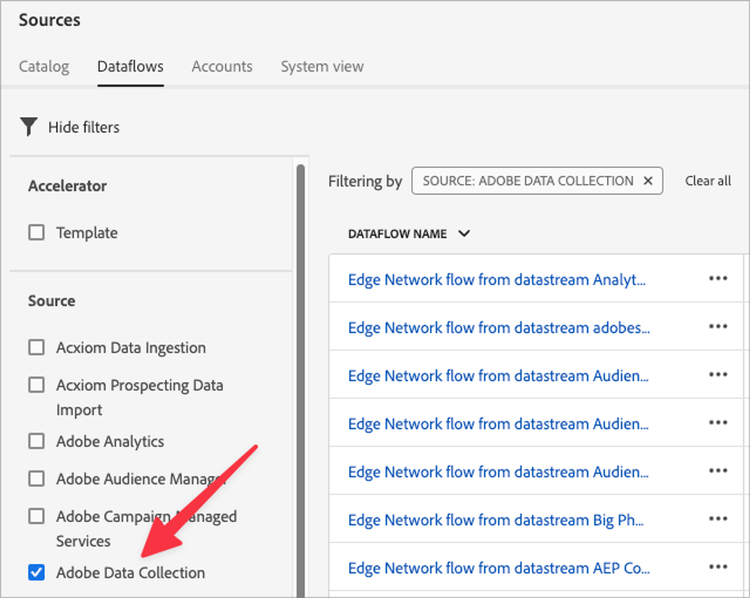
Task: Open the Accounts tab
Action: tap(222, 66)
